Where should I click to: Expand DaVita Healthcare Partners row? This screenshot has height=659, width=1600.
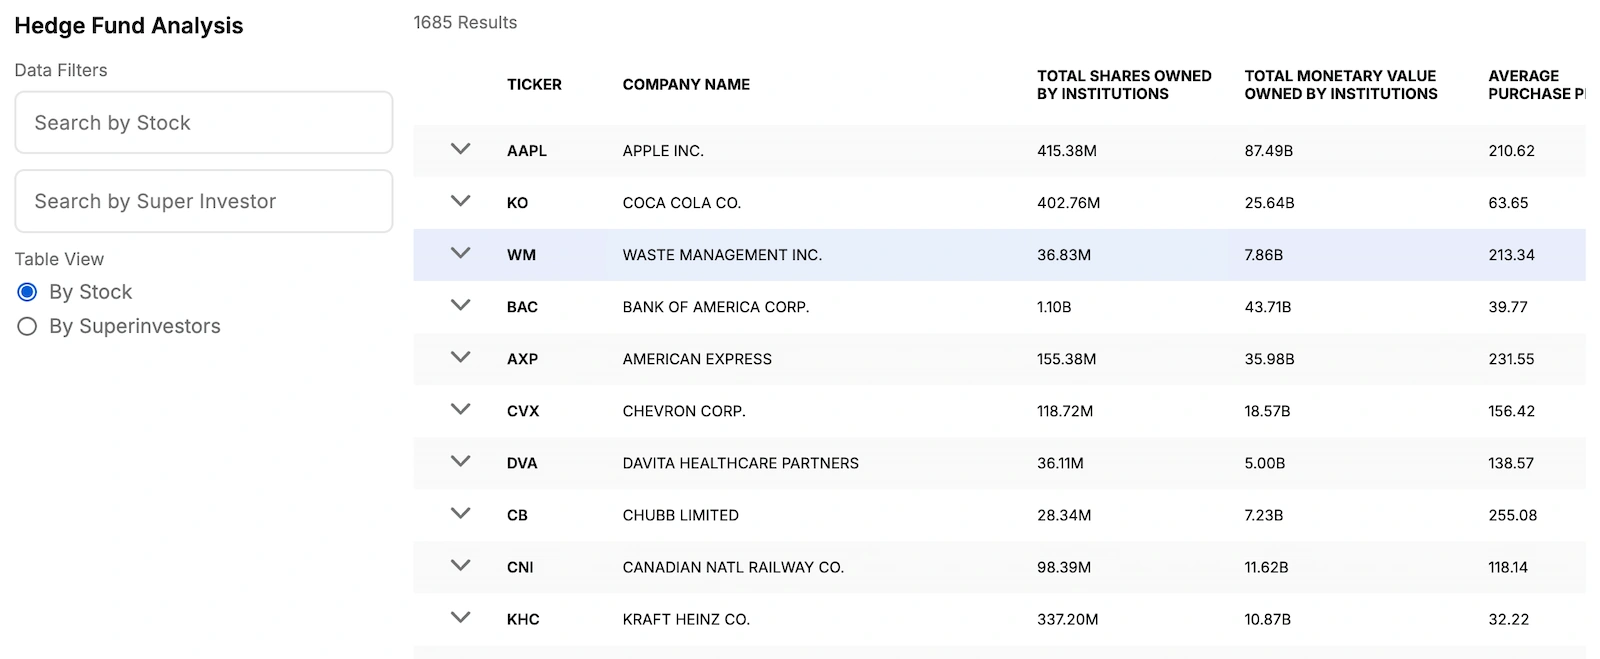point(460,461)
